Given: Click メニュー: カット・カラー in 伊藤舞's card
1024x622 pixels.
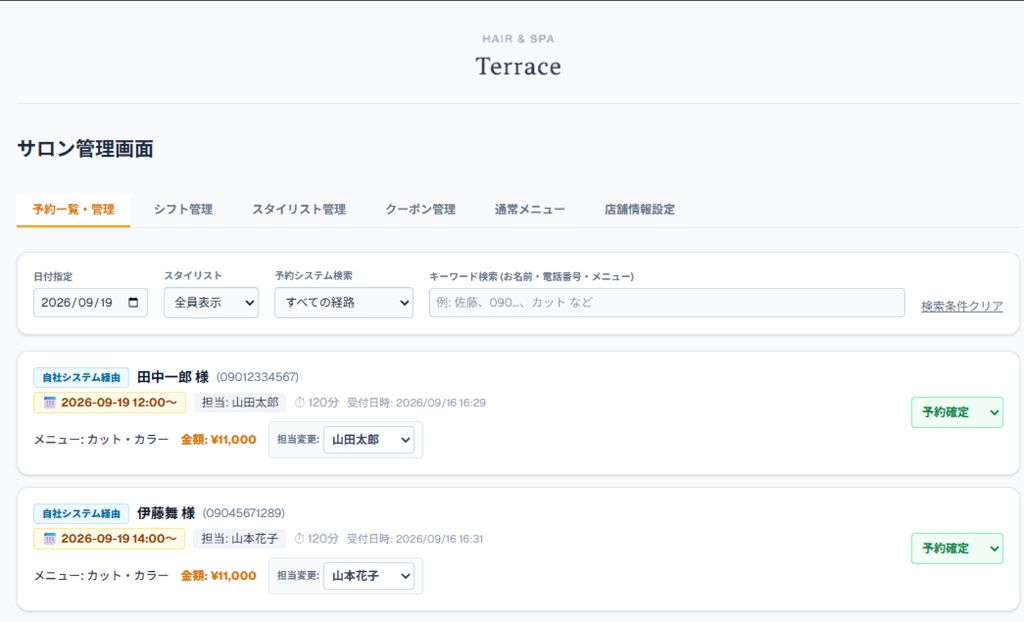Looking at the screenshot, I should coord(101,576).
